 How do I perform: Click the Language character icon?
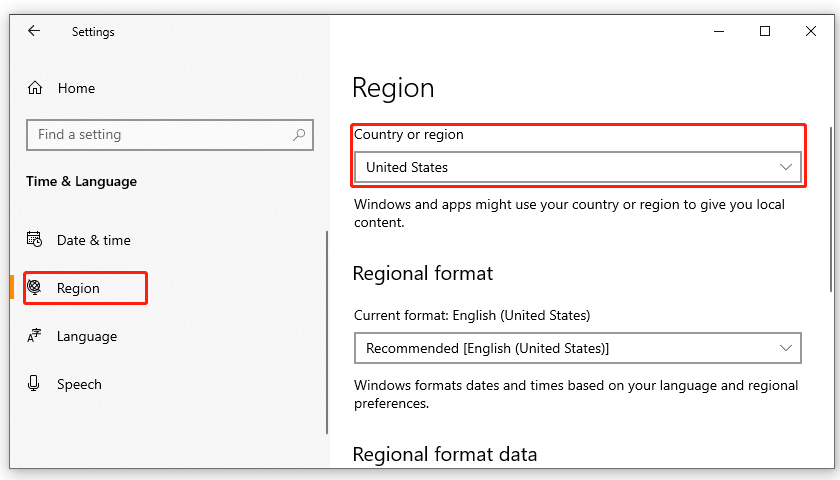pyautogui.click(x=35, y=336)
